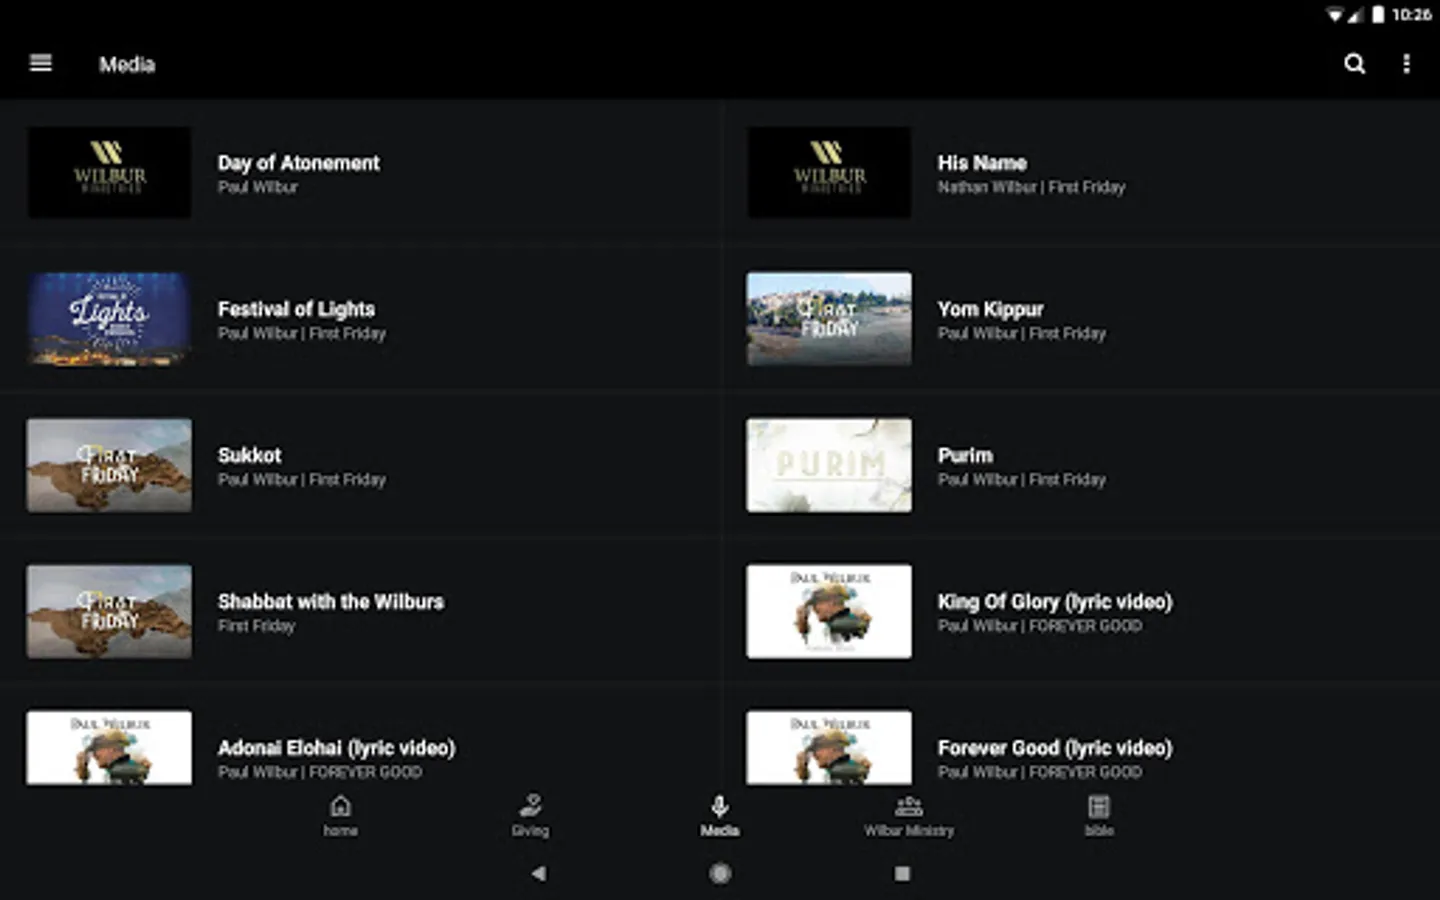Select King Of Glory (lyric video) title

tap(1055, 601)
